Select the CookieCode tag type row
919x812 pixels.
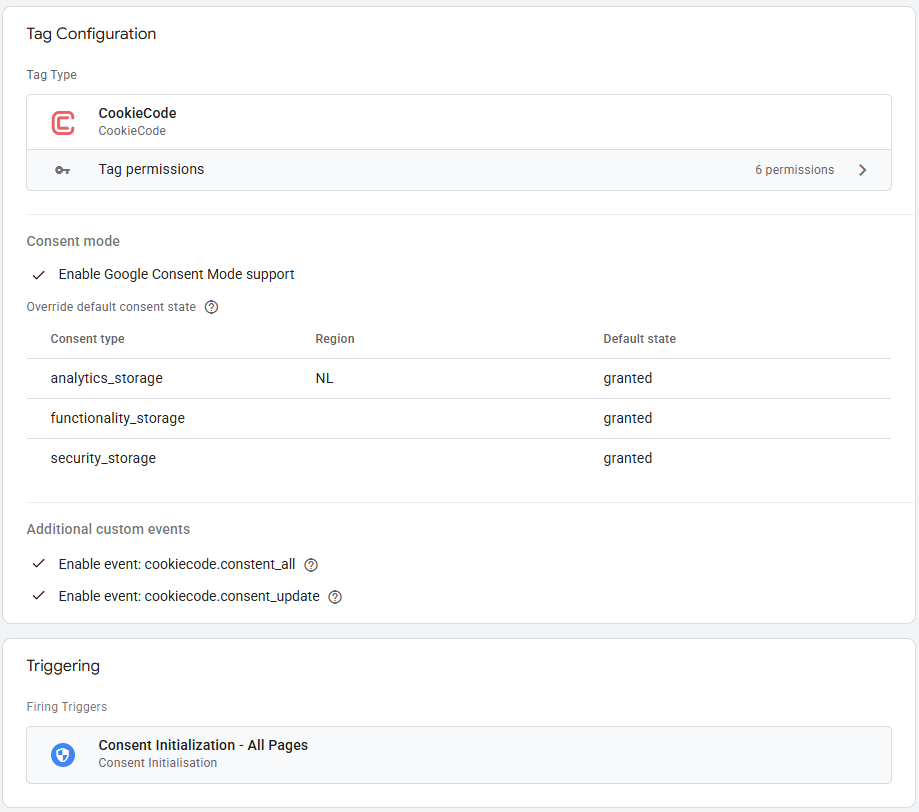click(458, 122)
